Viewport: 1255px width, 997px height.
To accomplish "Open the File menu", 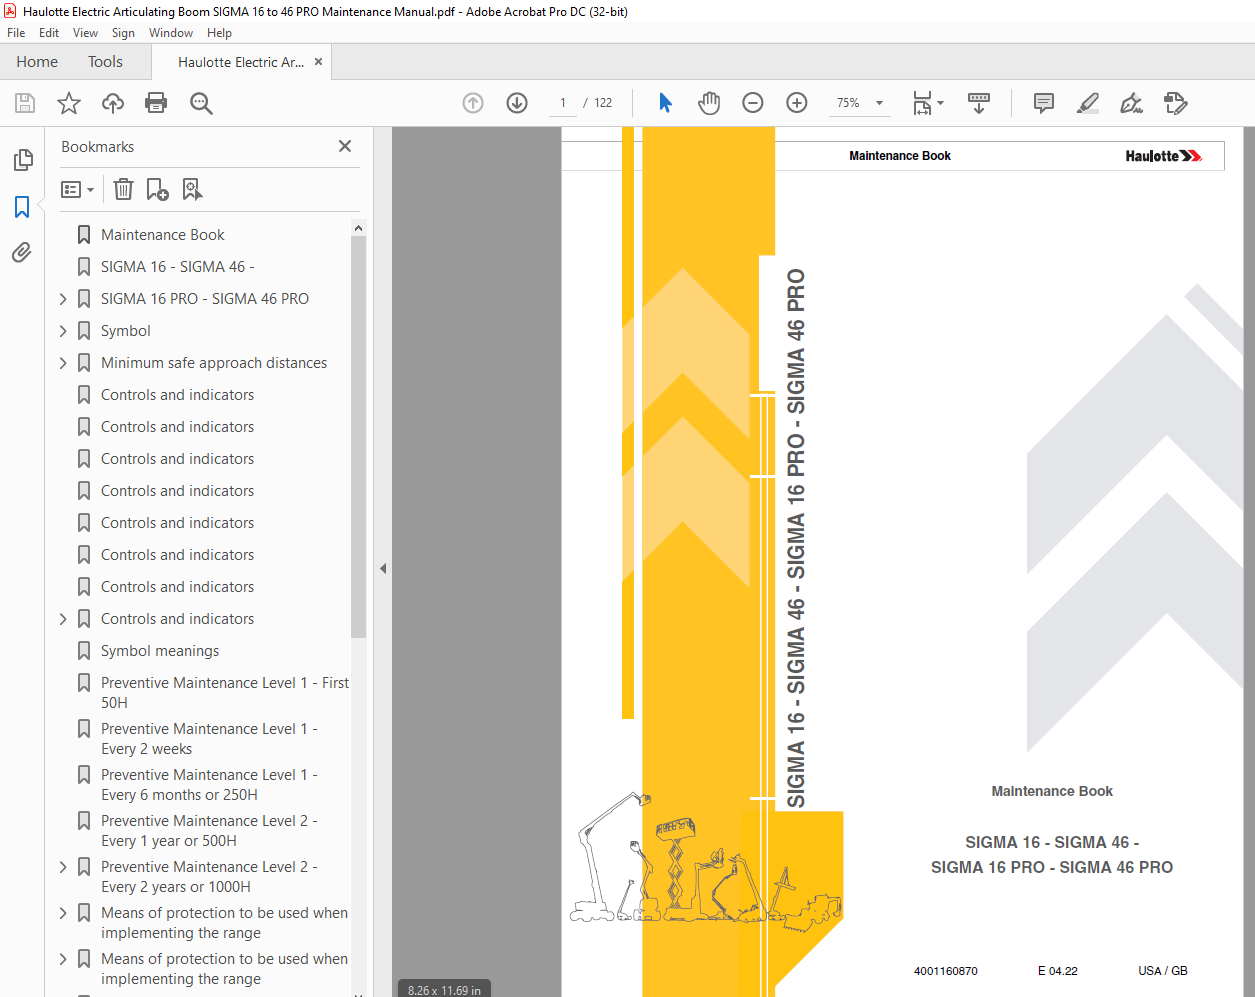I will point(16,33).
